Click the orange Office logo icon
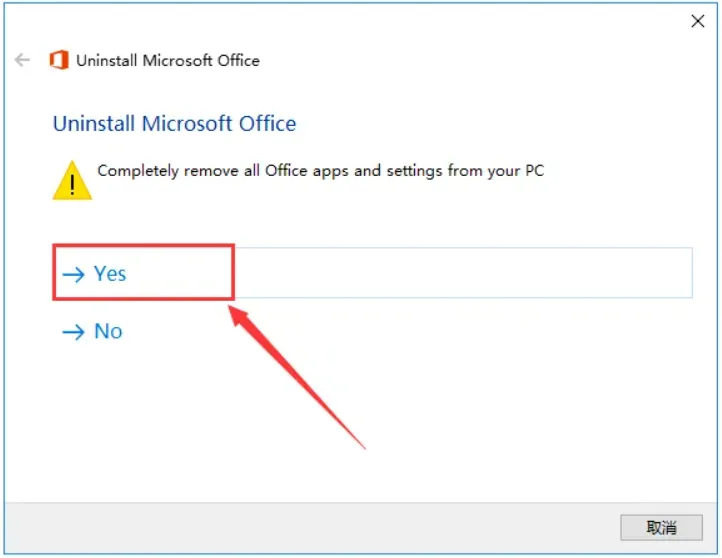This screenshot has height=558, width=722. (59, 60)
